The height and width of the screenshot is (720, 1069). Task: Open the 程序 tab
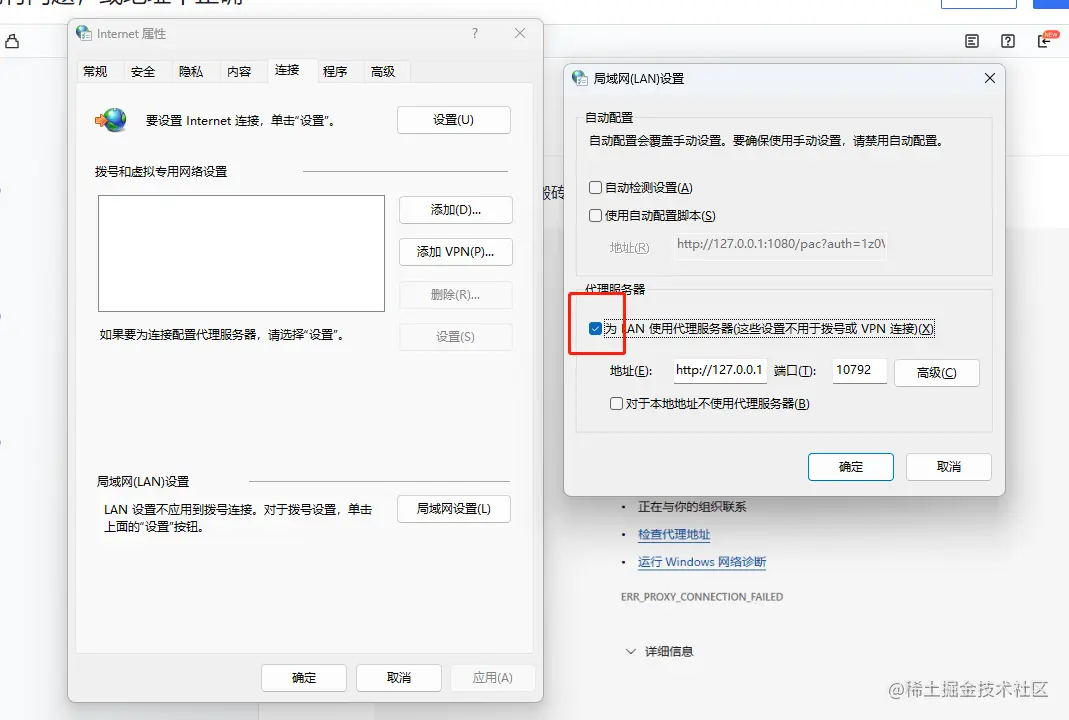coord(335,72)
